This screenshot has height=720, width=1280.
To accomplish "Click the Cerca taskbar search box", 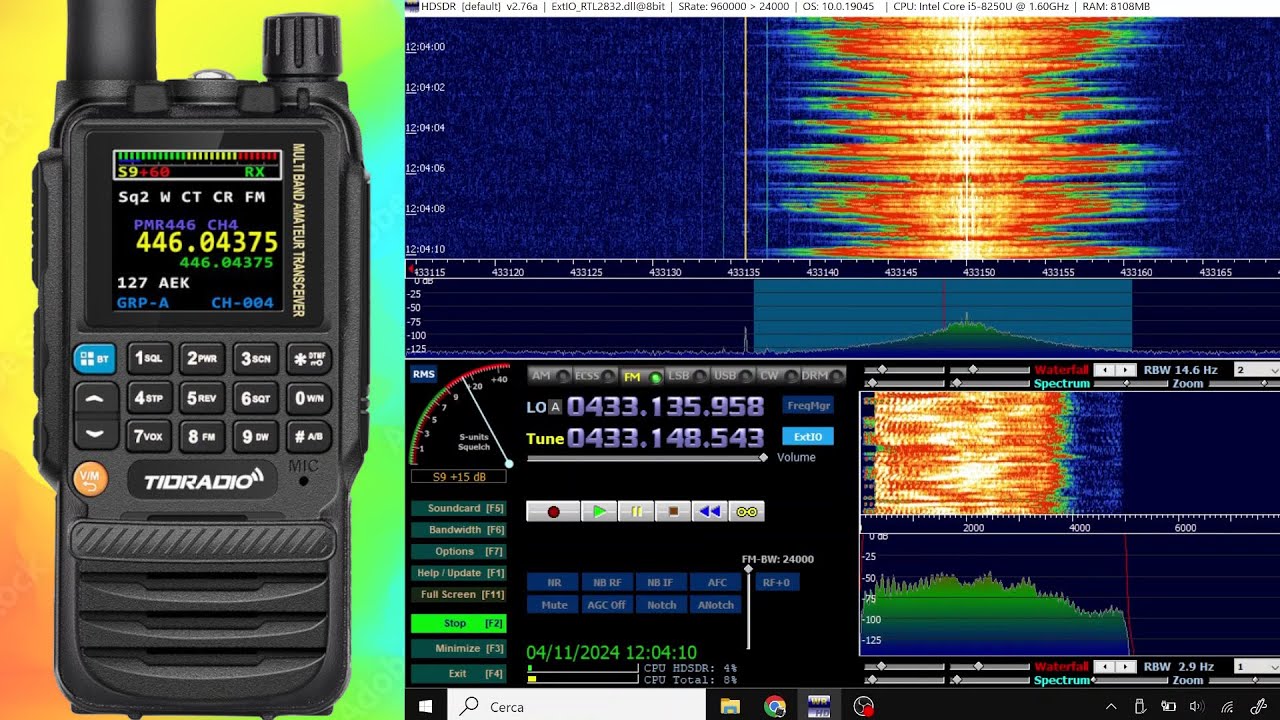I will [x=575, y=706].
